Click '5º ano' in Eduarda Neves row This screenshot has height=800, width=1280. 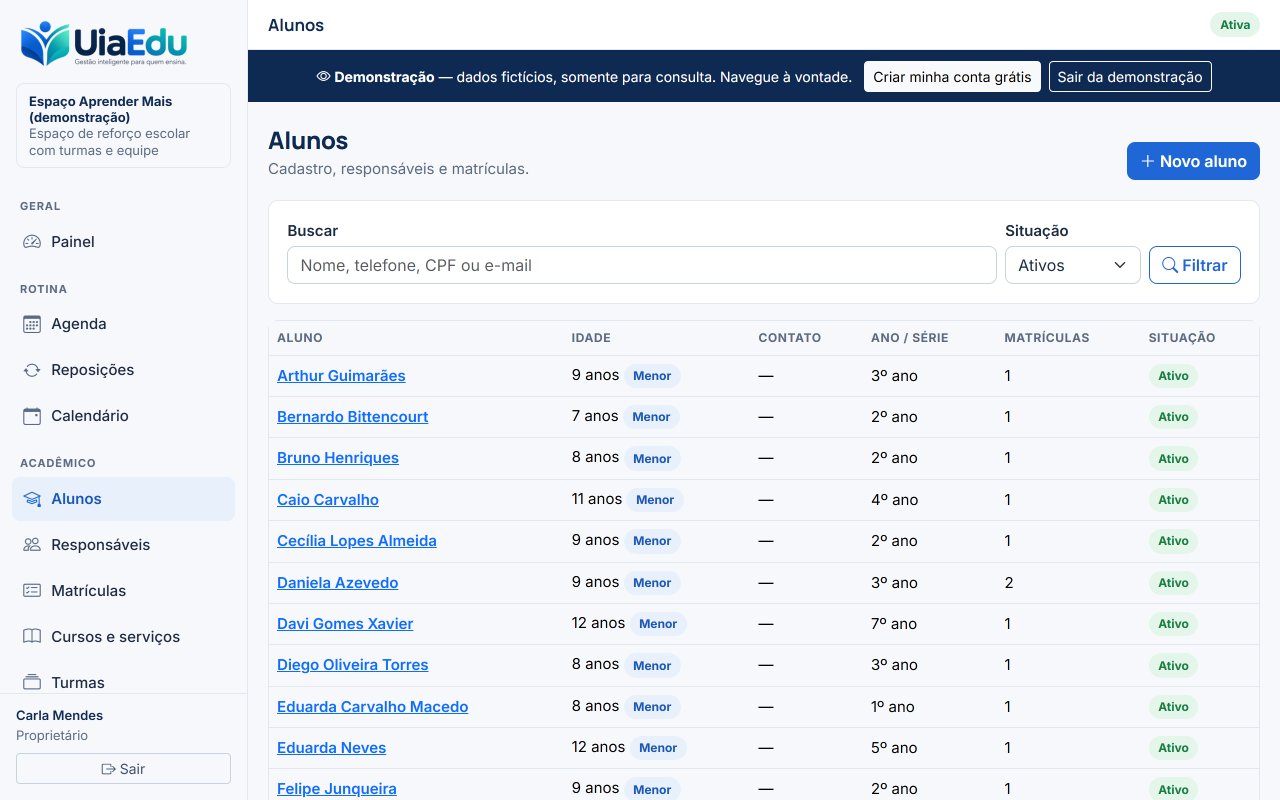894,748
